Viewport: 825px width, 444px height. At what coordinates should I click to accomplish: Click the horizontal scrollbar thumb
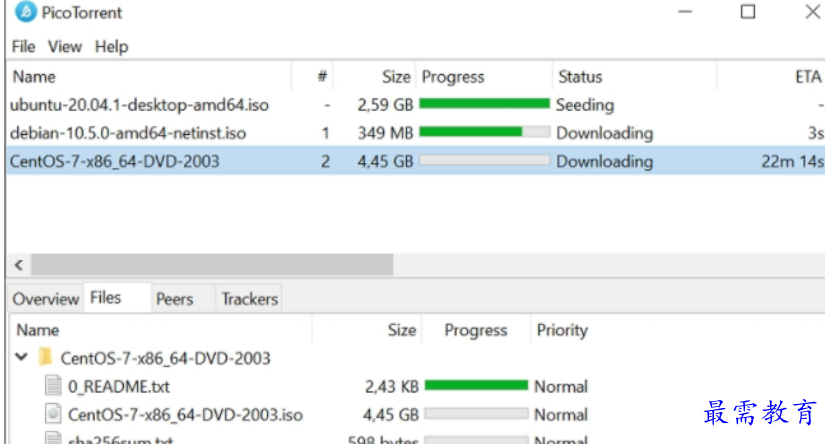(x=212, y=265)
